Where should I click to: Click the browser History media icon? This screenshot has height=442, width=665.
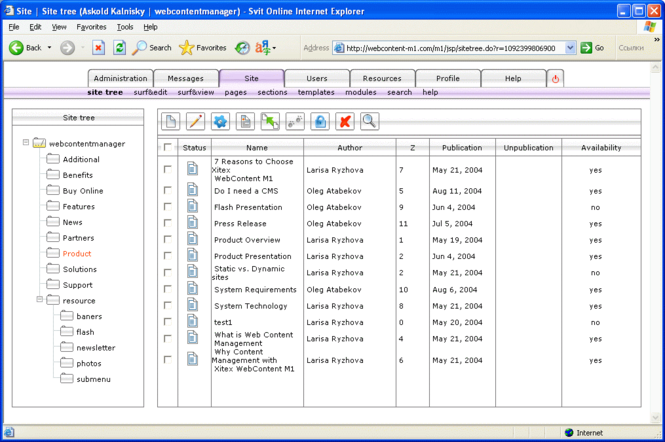242,48
